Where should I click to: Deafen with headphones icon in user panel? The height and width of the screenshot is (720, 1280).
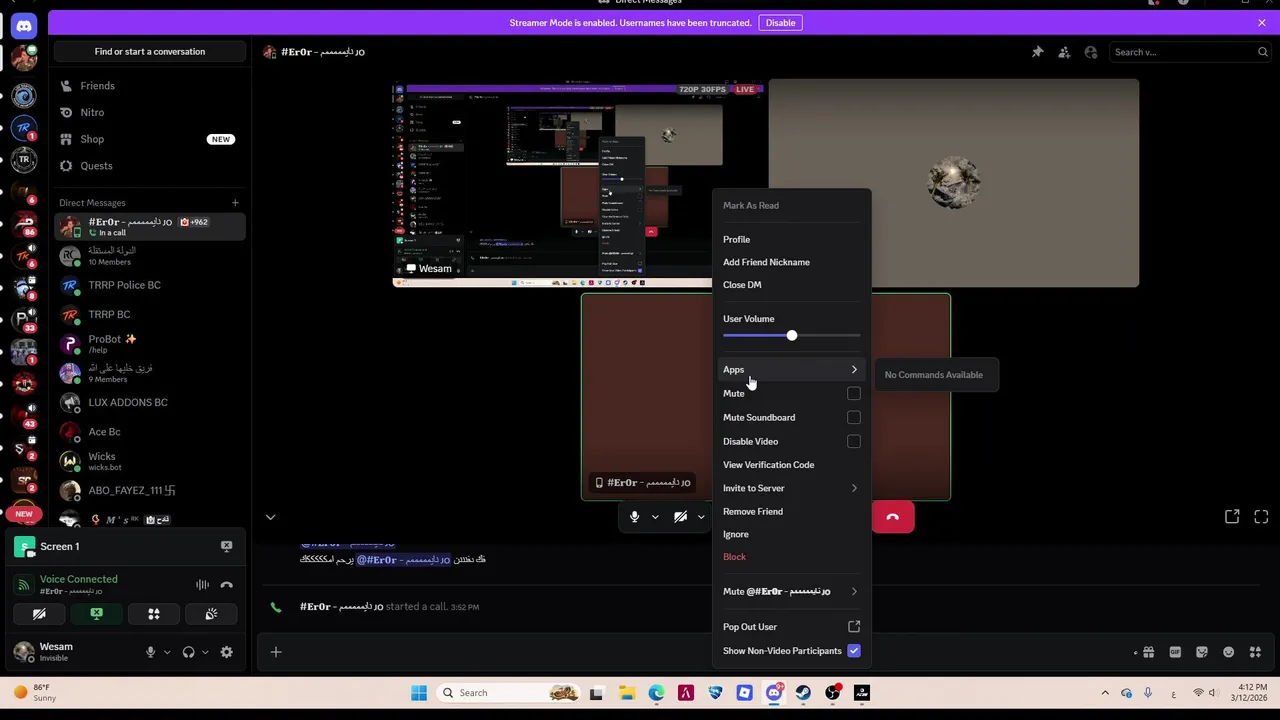point(188,652)
